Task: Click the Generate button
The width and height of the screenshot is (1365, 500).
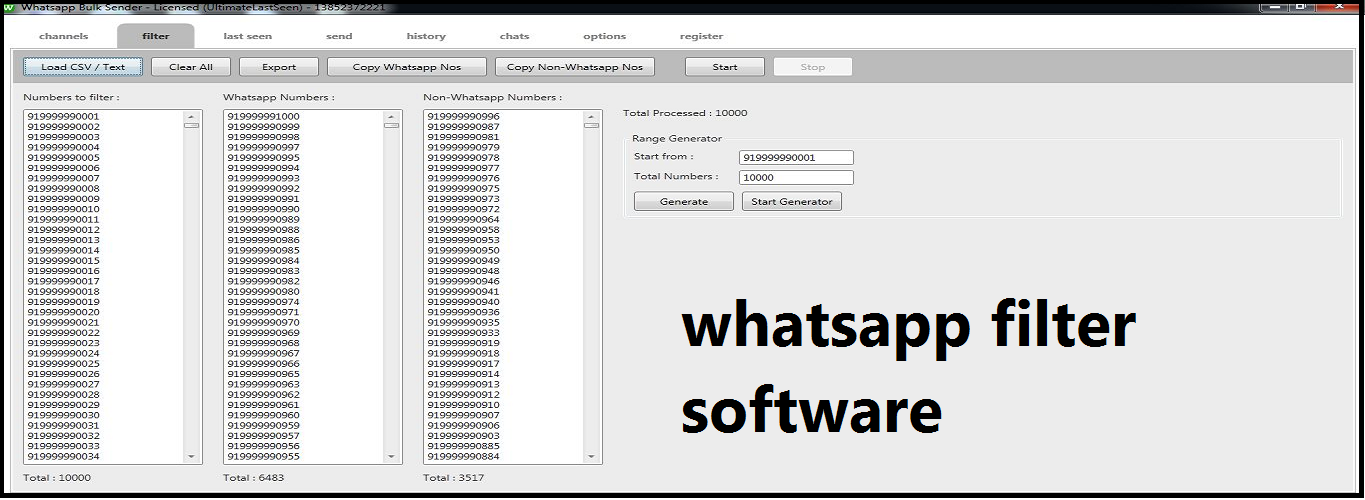Action: [684, 201]
